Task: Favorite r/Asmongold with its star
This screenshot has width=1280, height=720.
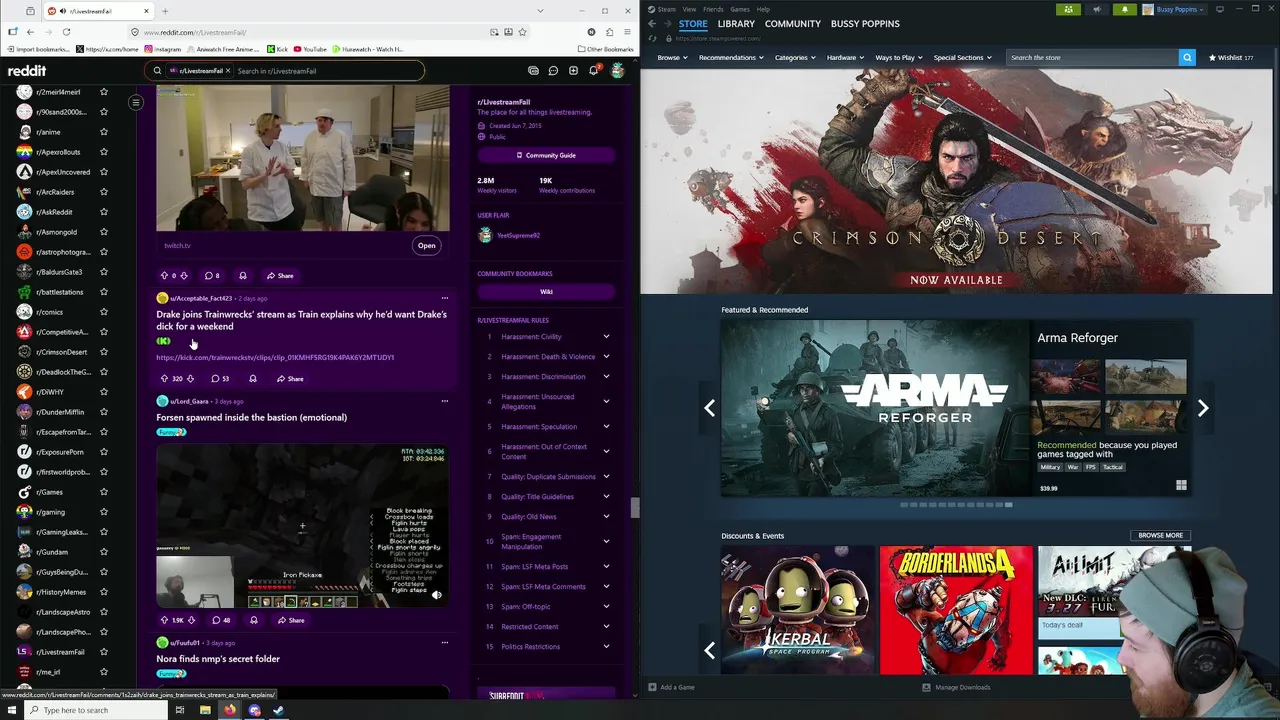Action: pos(103,232)
